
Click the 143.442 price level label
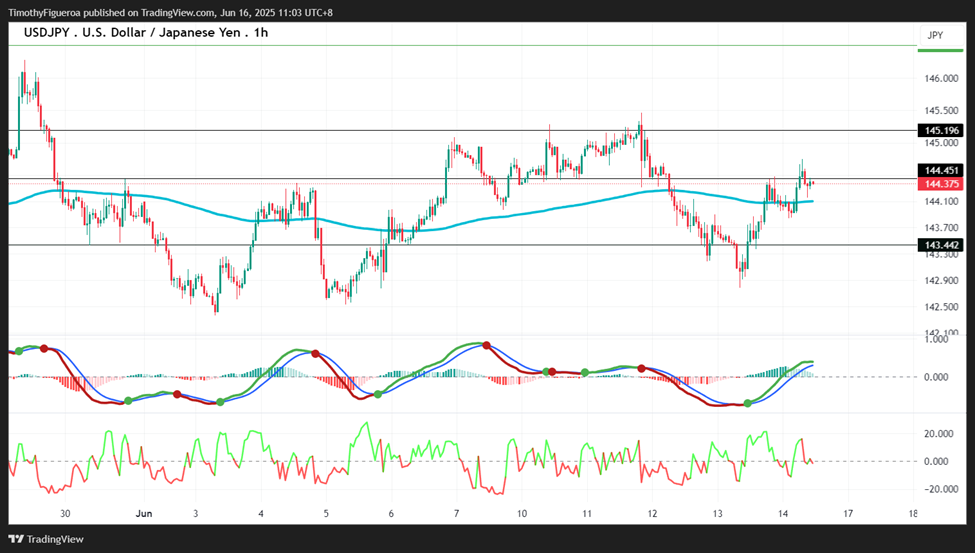941,245
